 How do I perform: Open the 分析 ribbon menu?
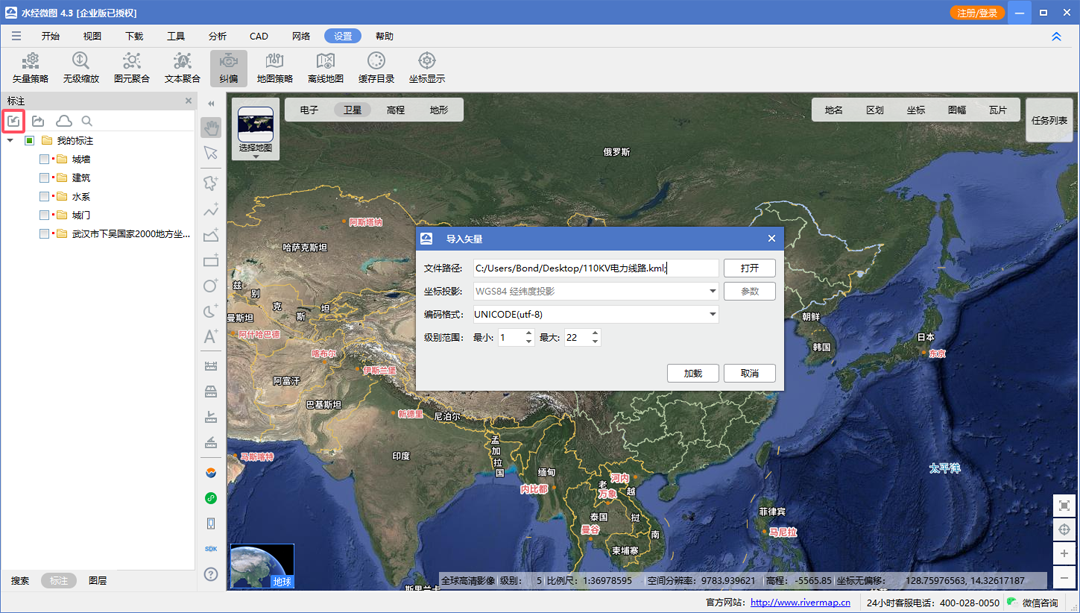click(217, 35)
